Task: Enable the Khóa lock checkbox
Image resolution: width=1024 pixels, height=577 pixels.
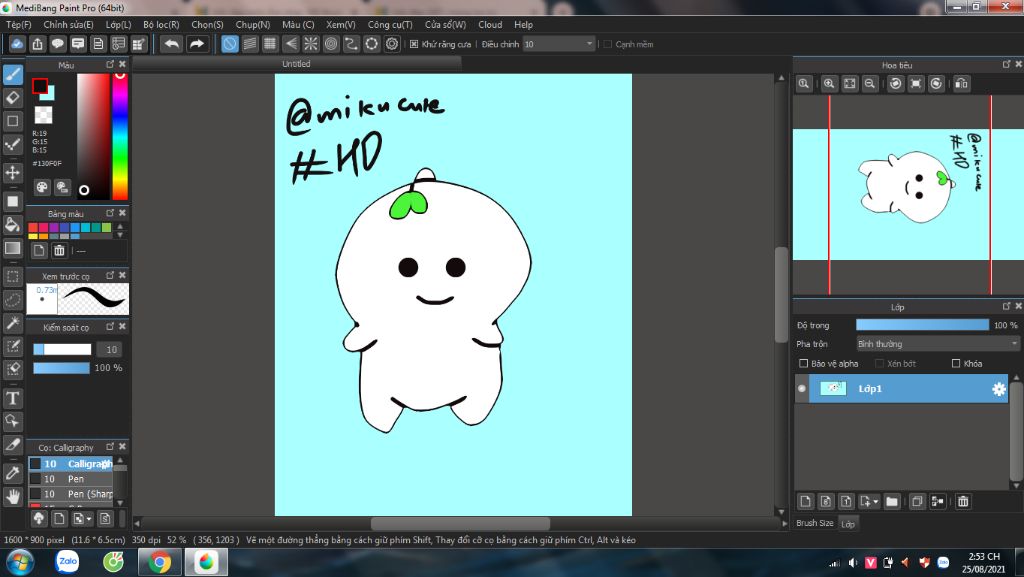Action: (956, 363)
